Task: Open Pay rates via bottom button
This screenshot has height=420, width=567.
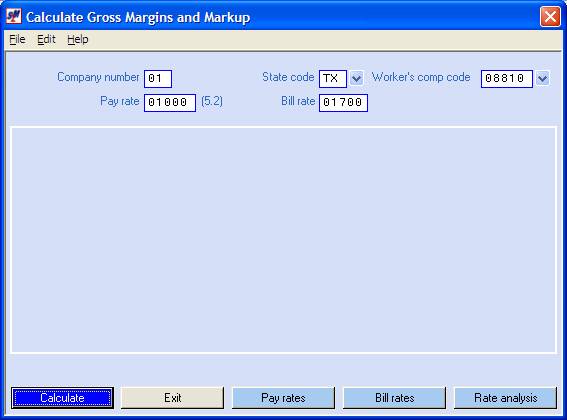Action: click(283, 398)
